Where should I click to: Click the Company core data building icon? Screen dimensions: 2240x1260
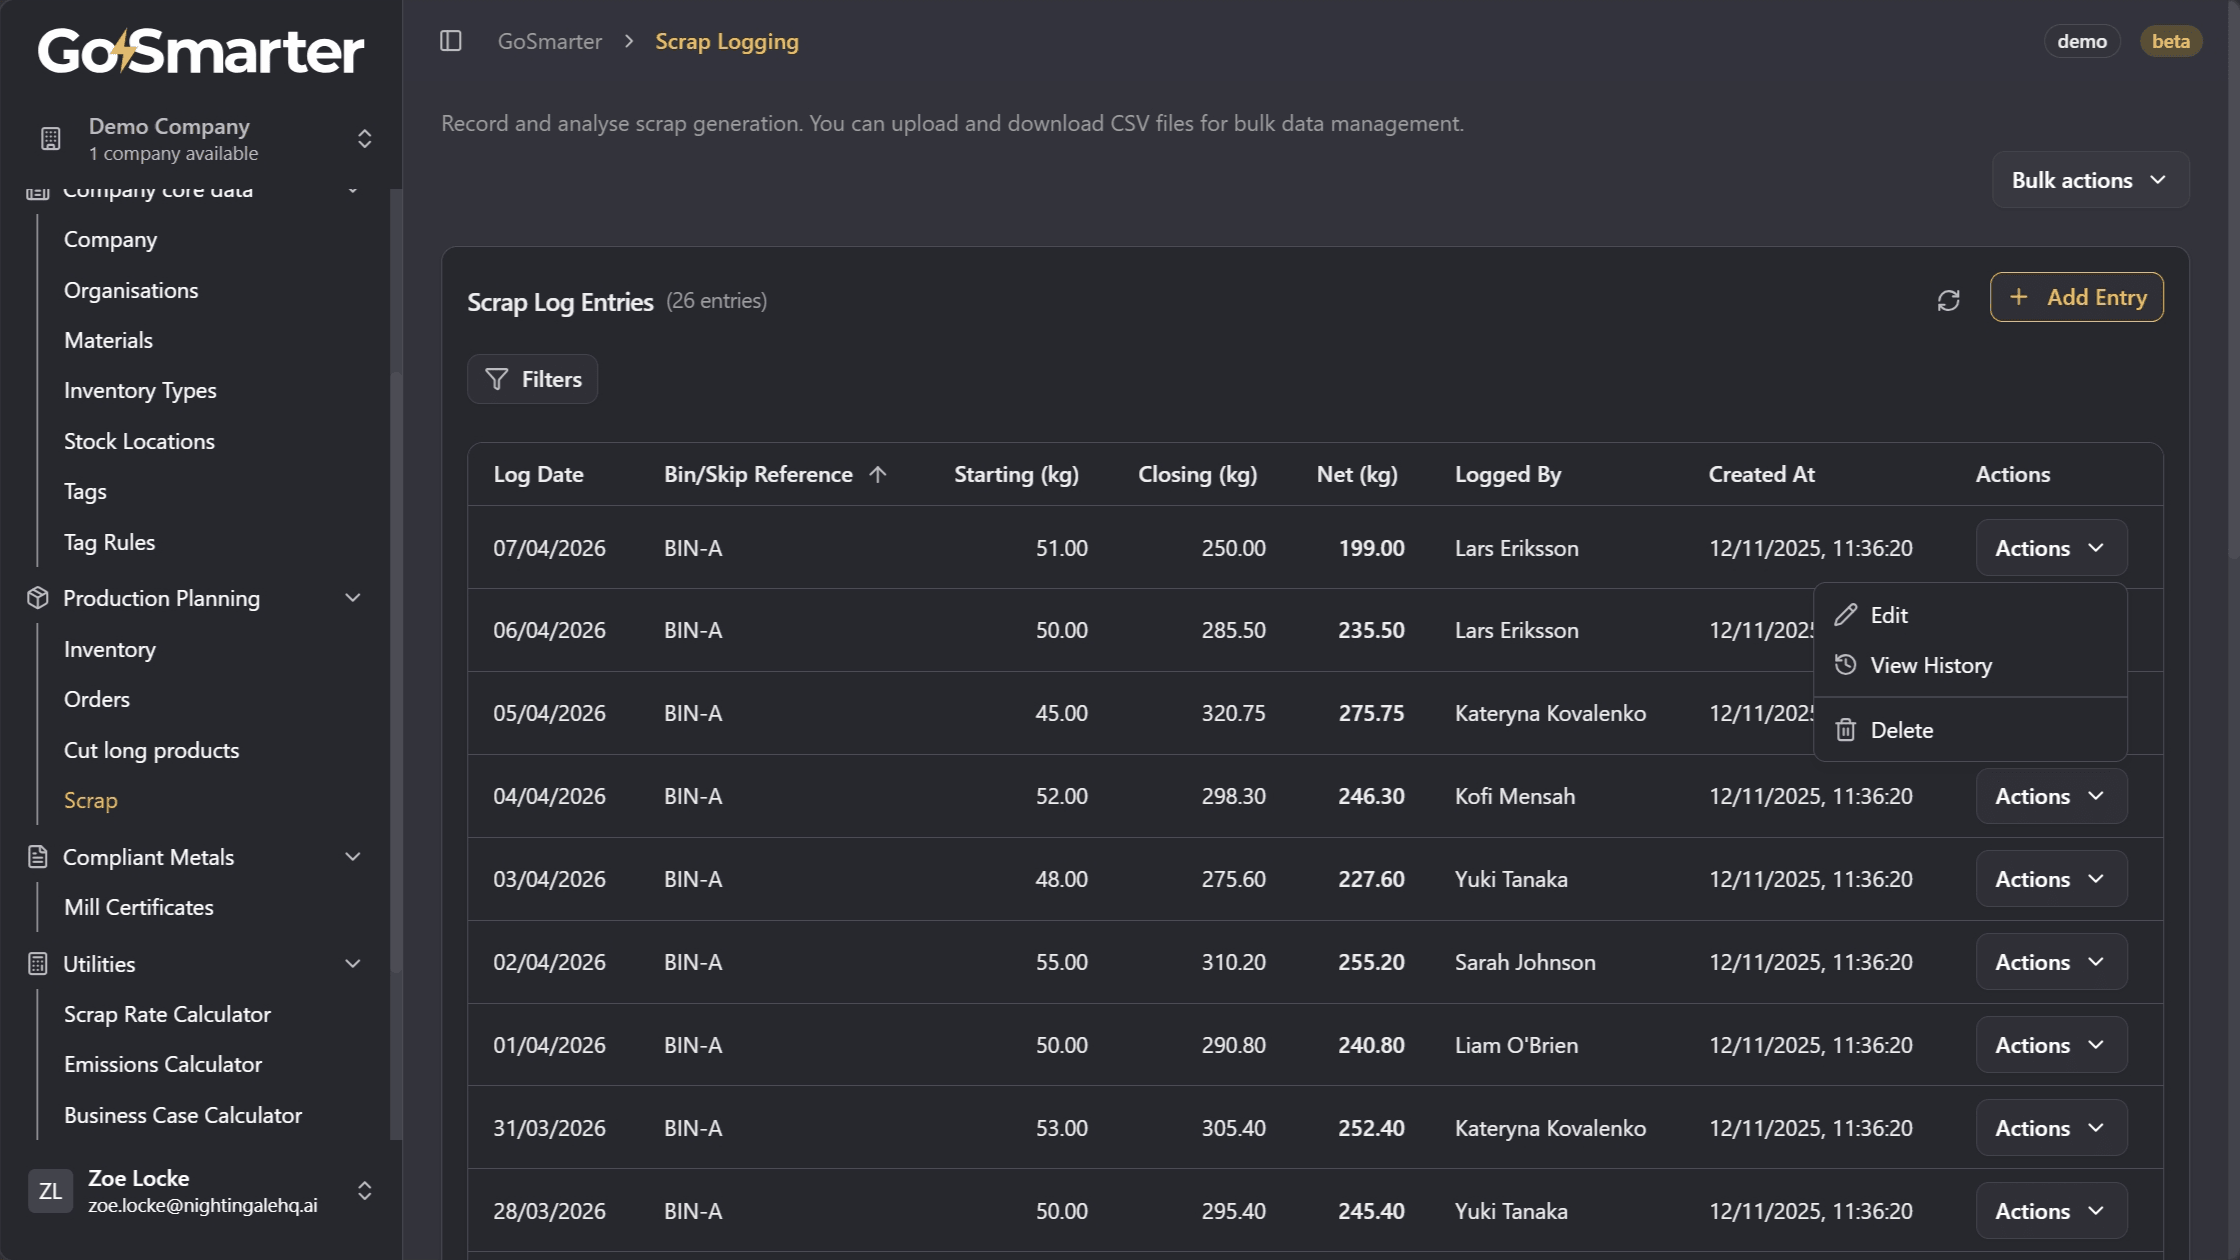pos(37,190)
